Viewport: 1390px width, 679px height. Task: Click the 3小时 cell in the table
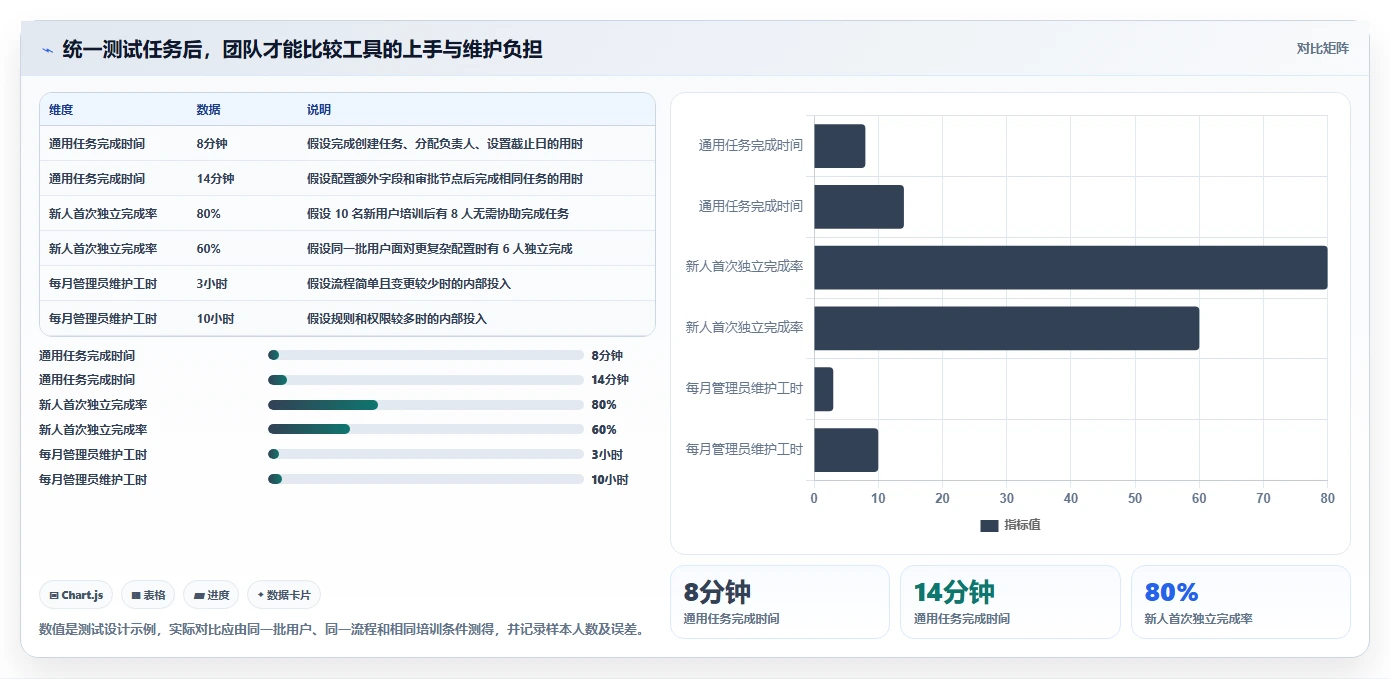[x=212, y=284]
